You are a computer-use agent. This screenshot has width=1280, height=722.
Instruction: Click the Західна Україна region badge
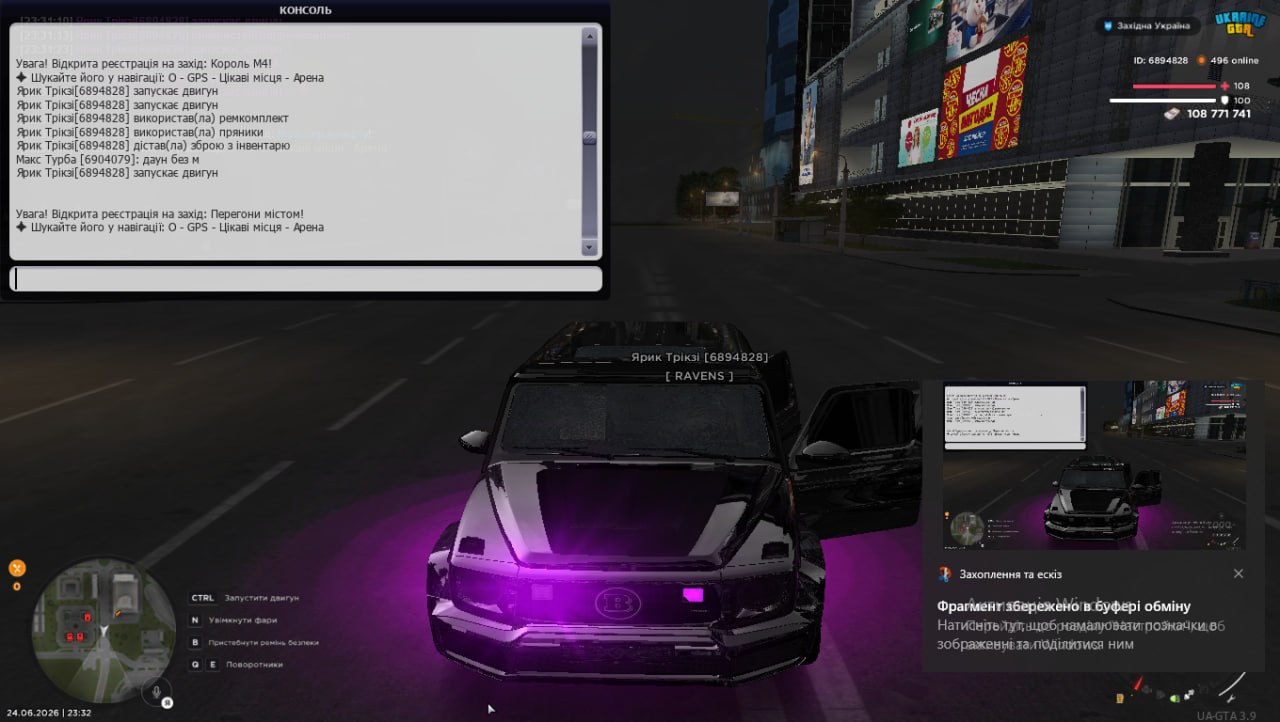point(1146,26)
